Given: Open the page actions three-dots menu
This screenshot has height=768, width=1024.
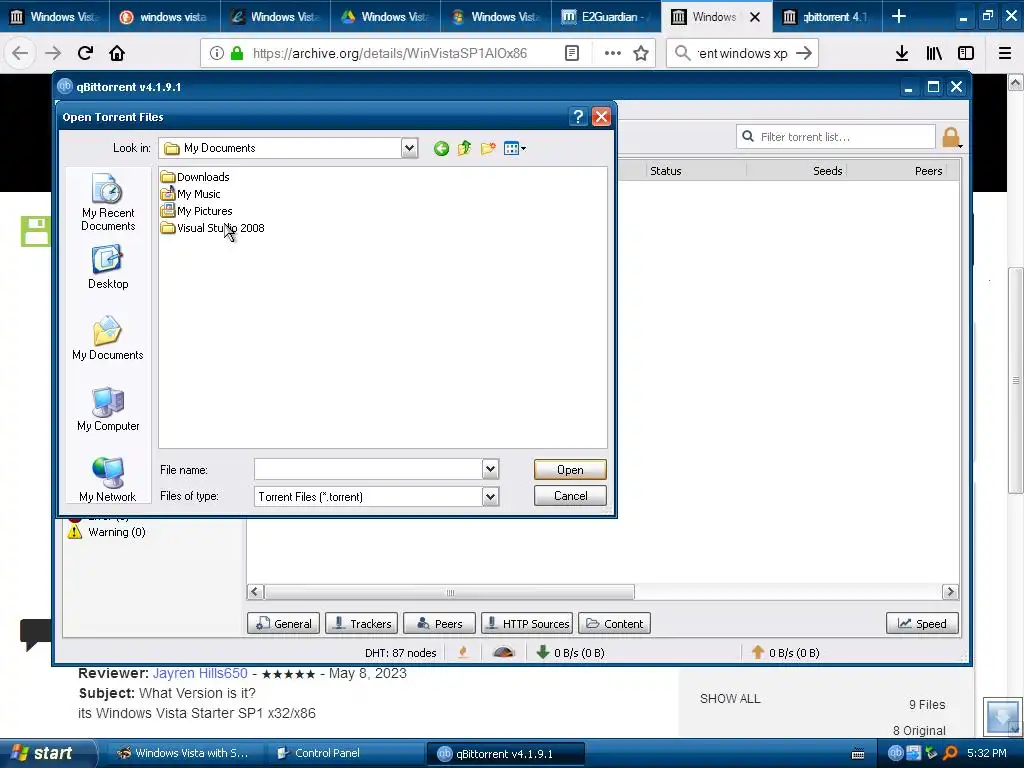Looking at the screenshot, I should pyautogui.click(x=613, y=54).
